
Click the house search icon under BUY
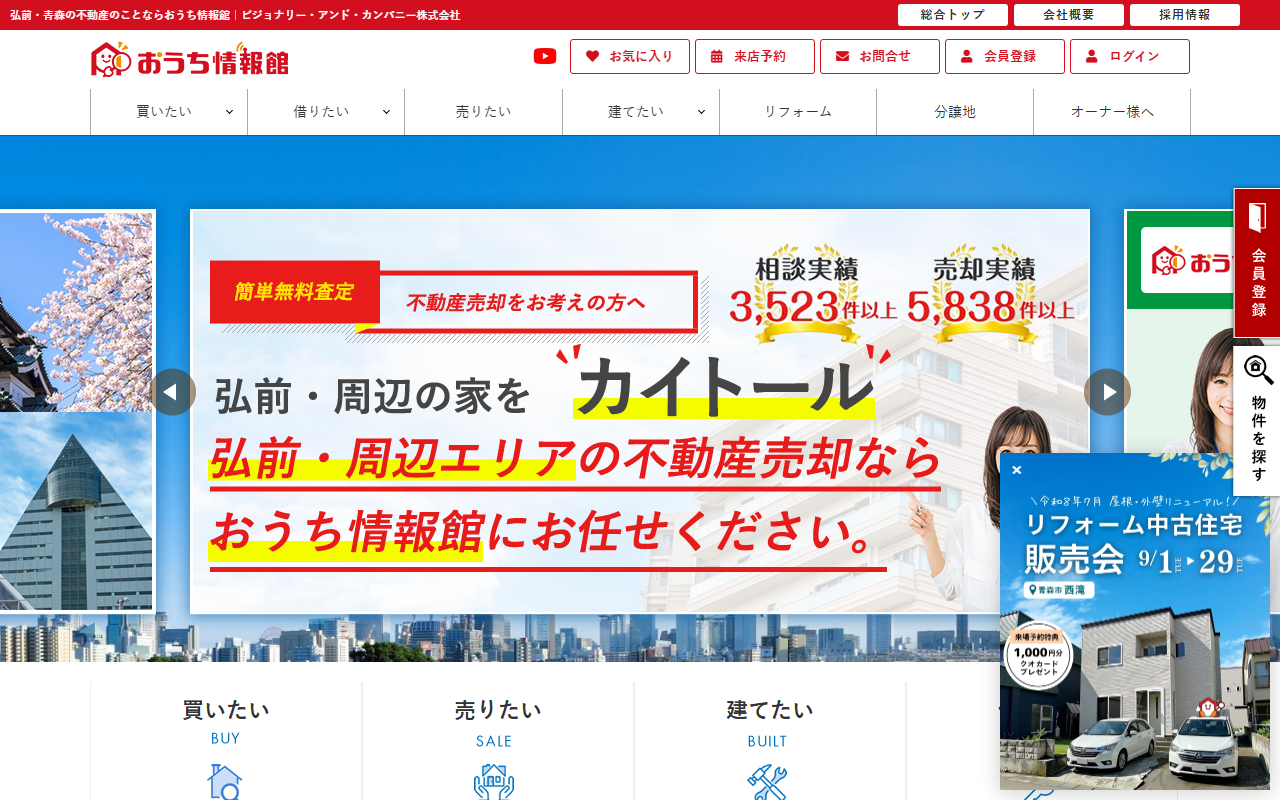225,782
